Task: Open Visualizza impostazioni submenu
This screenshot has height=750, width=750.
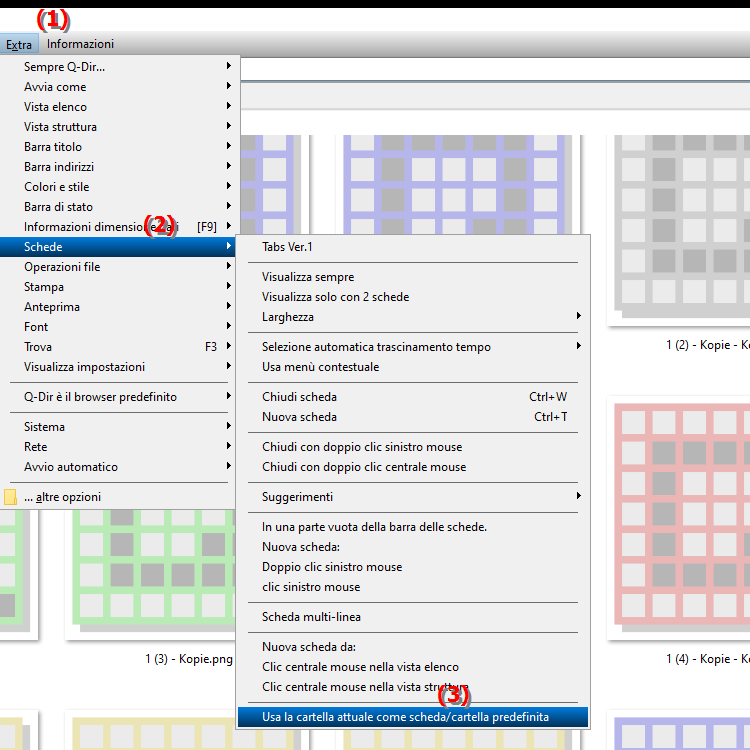Action: [118, 367]
